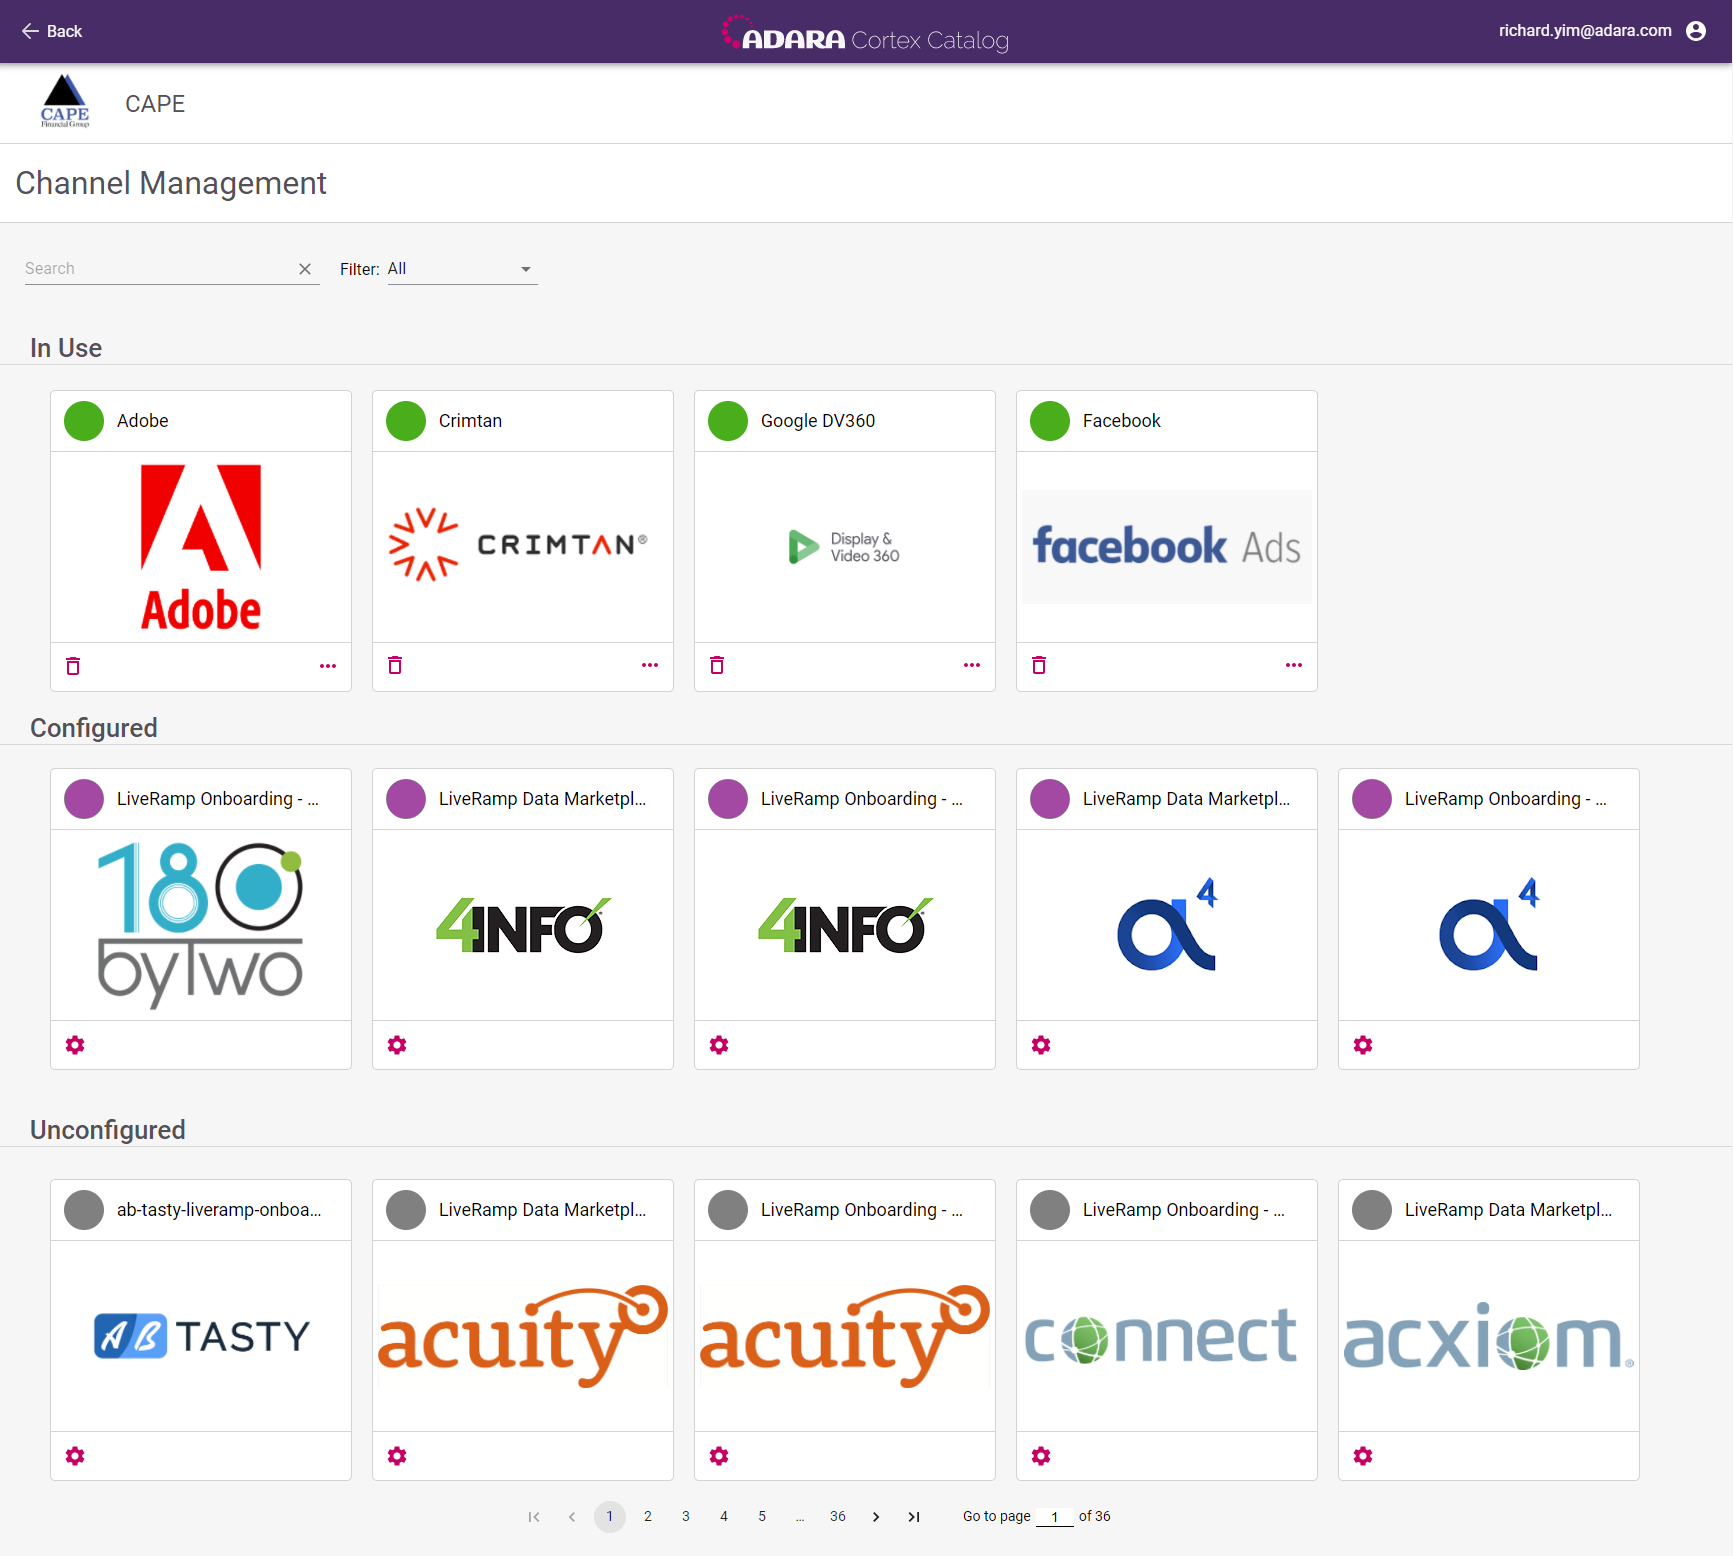Image resolution: width=1733 pixels, height=1556 pixels.
Task: Open the Filter All dropdown
Action: tap(462, 269)
